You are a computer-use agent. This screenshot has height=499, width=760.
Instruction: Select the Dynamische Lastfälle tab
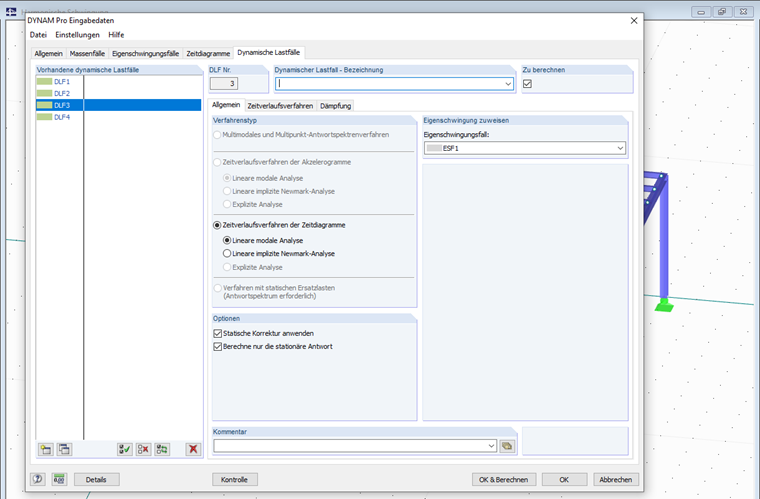click(x=269, y=52)
